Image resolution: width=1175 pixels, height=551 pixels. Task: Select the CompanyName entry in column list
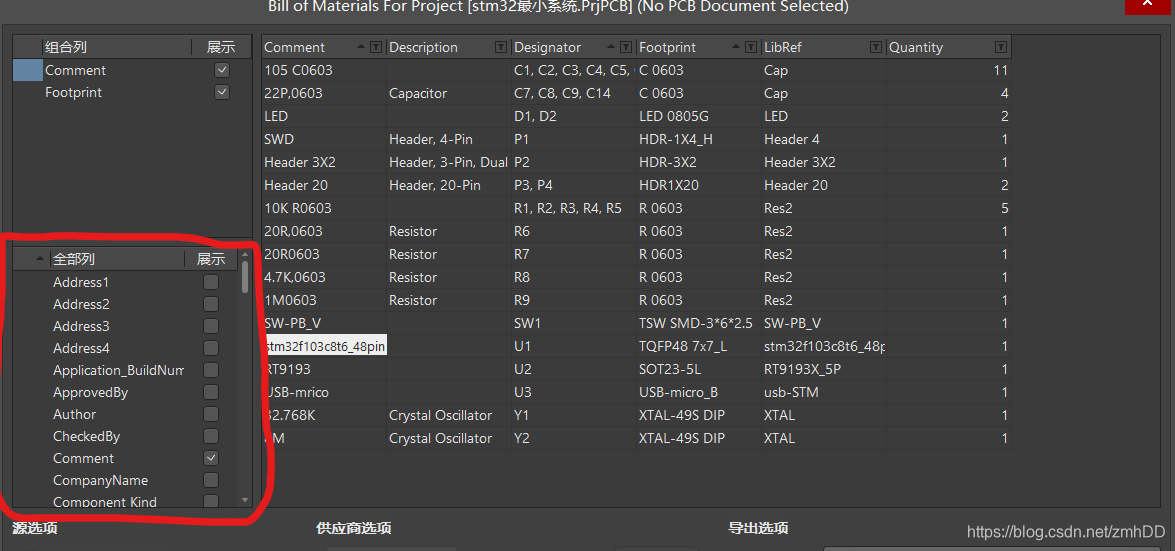point(100,481)
